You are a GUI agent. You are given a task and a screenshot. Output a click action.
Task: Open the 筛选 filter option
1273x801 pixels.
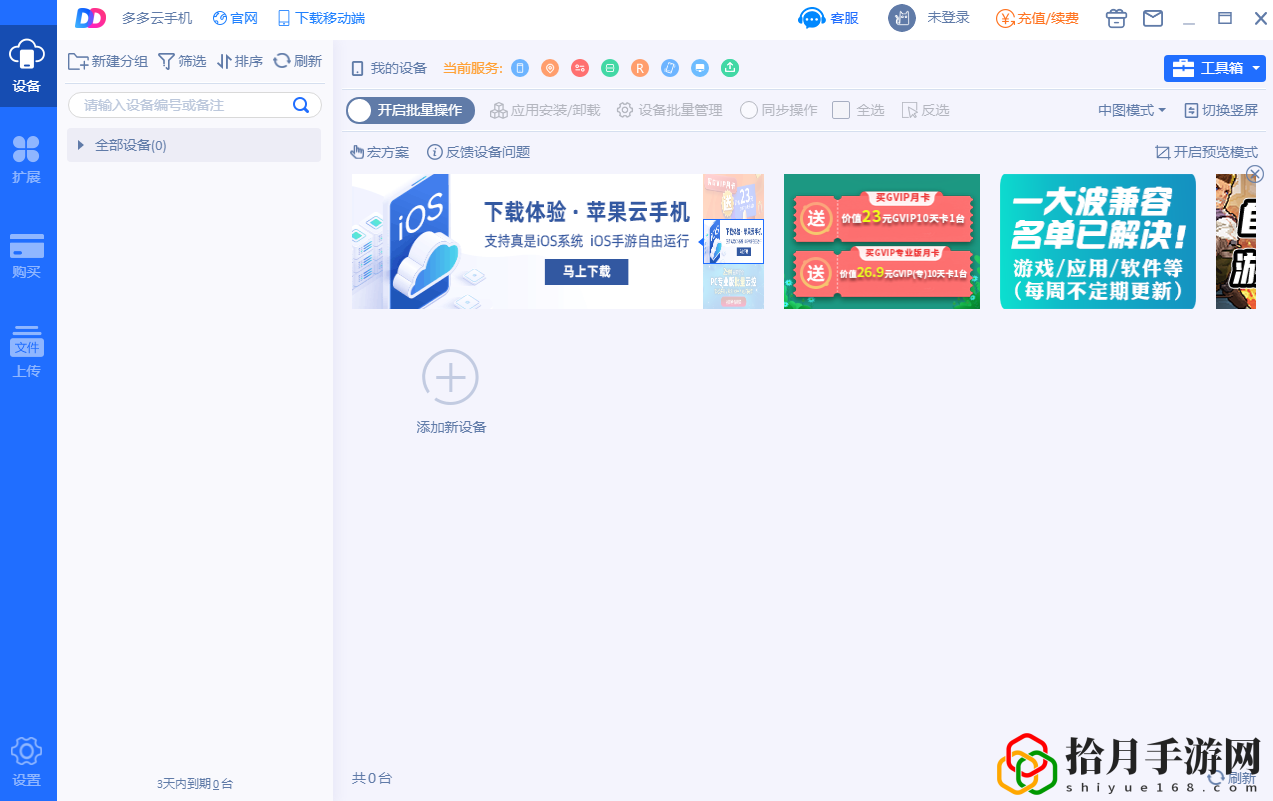click(182, 61)
